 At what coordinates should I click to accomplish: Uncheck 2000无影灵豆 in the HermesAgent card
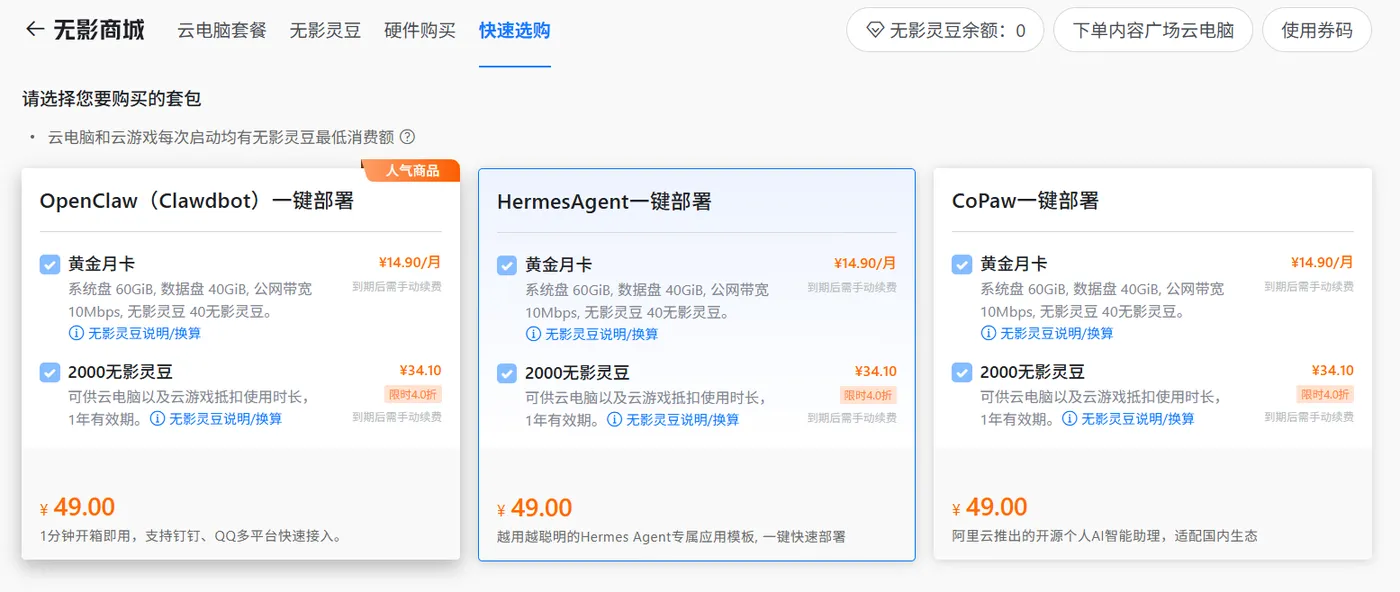507,373
